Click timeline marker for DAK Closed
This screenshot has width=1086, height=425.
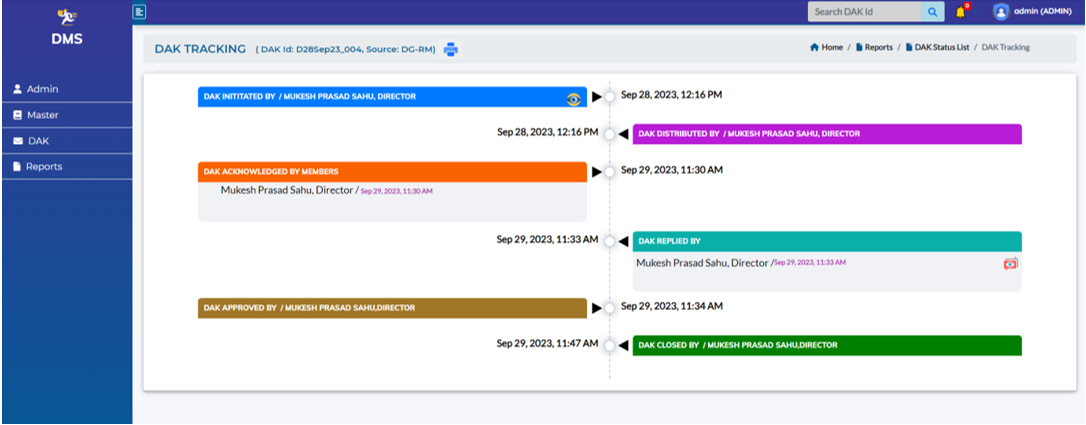click(609, 345)
